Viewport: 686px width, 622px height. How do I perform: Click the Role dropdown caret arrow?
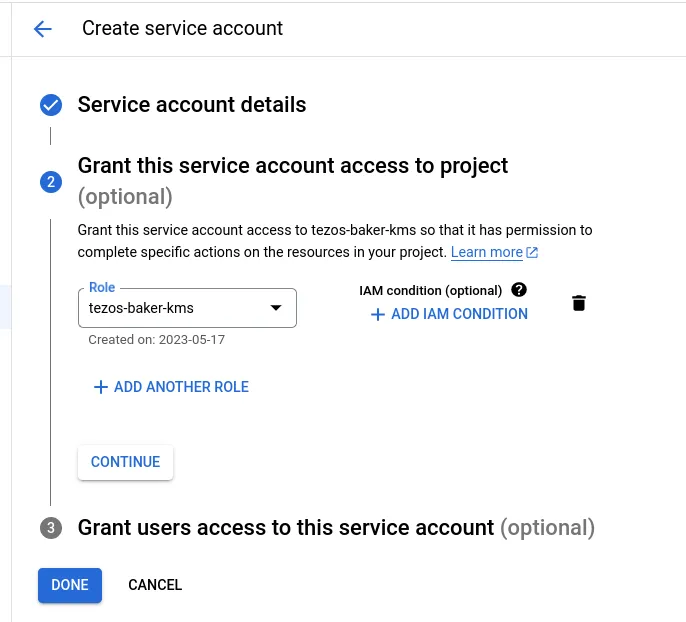[276, 308]
